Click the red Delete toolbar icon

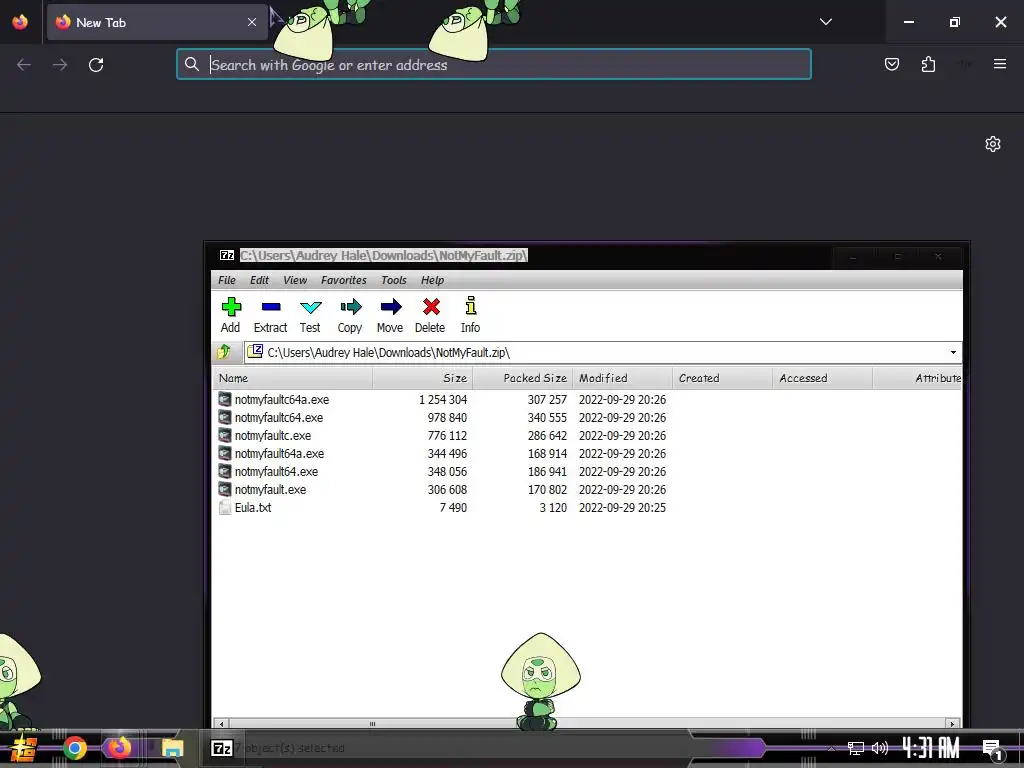430,315
